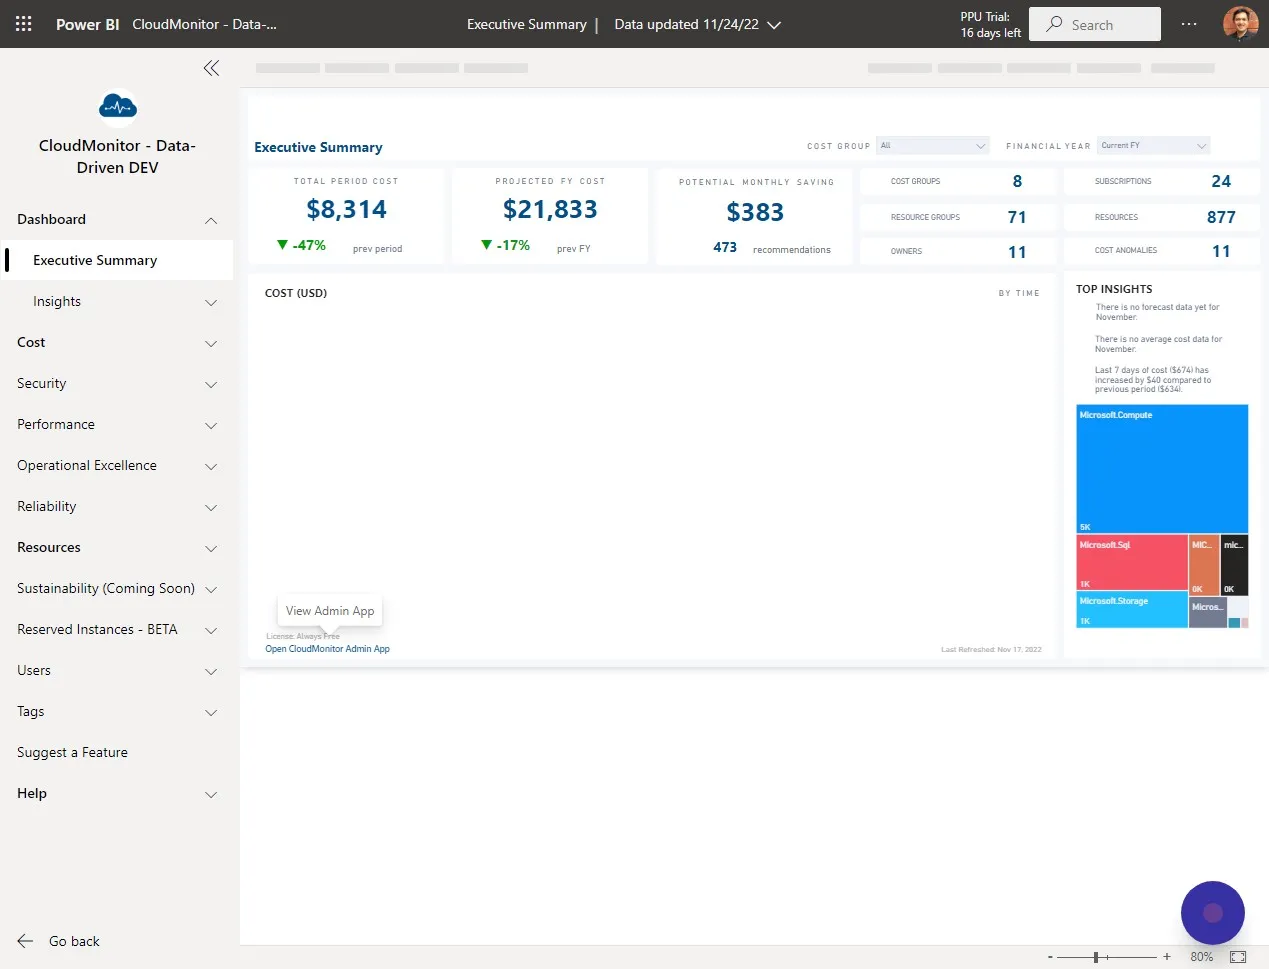This screenshot has width=1269, height=969.
Task: Select the gray Micros... treemap tile
Action: pos(1208,613)
